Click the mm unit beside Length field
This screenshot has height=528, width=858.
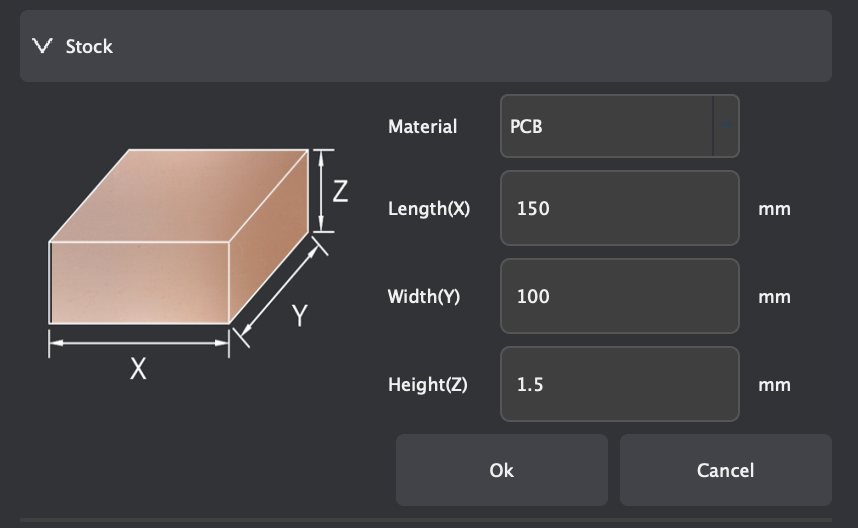tap(774, 209)
